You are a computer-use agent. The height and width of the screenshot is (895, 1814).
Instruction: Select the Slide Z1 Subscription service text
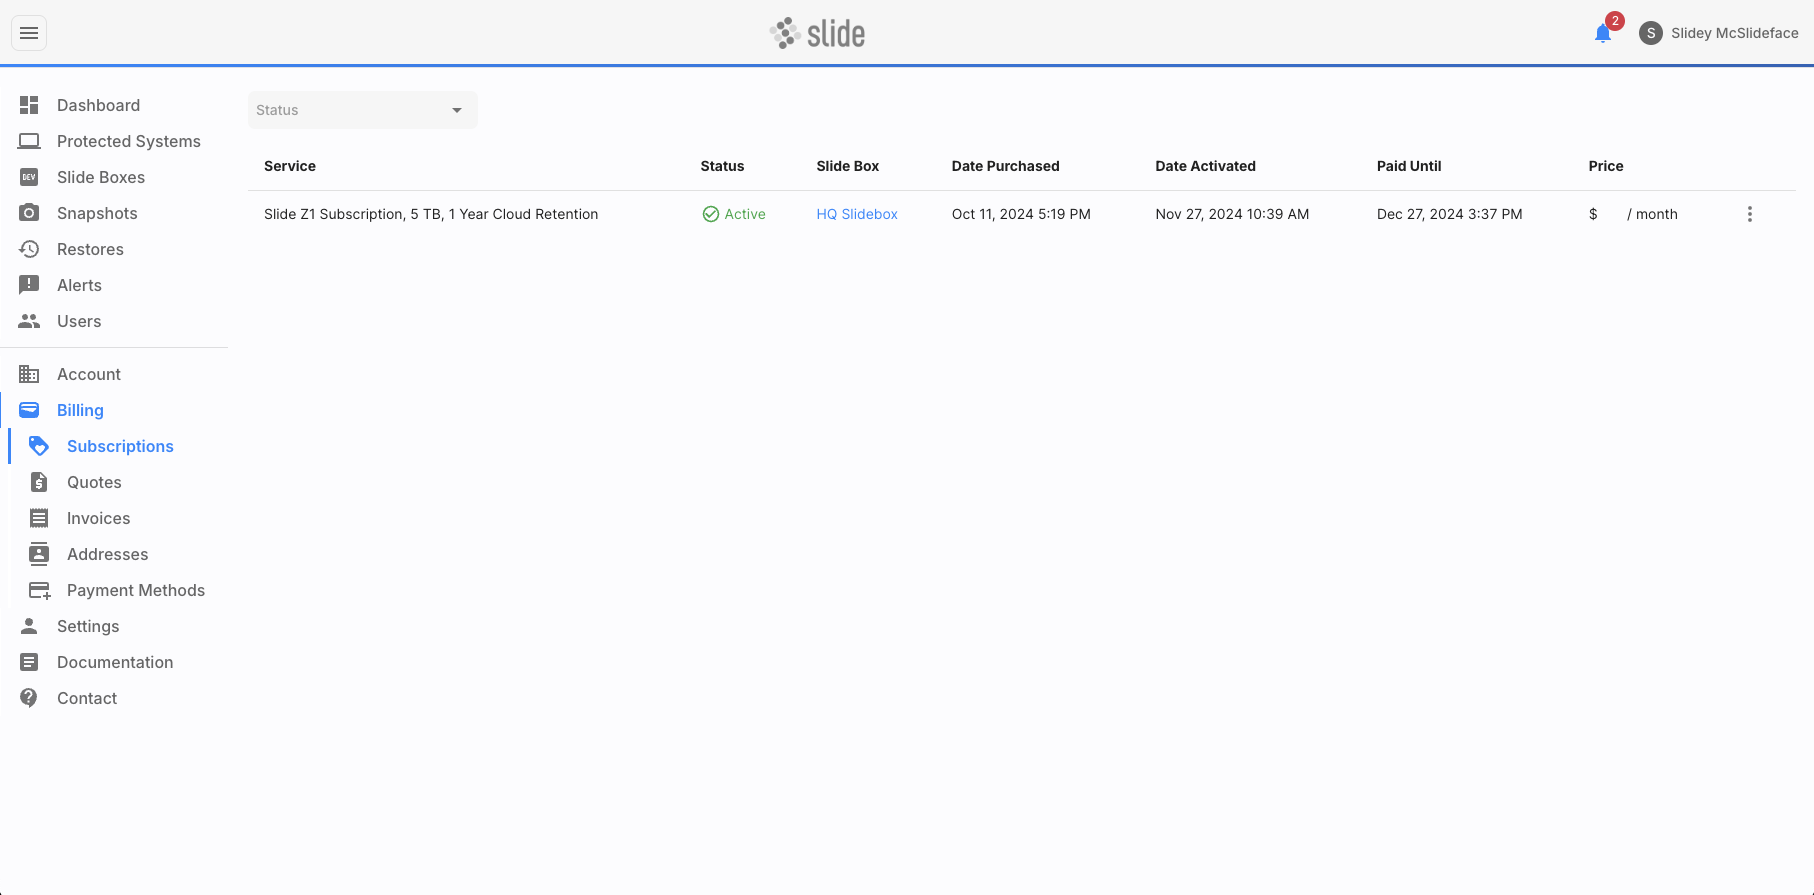click(431, 214)
